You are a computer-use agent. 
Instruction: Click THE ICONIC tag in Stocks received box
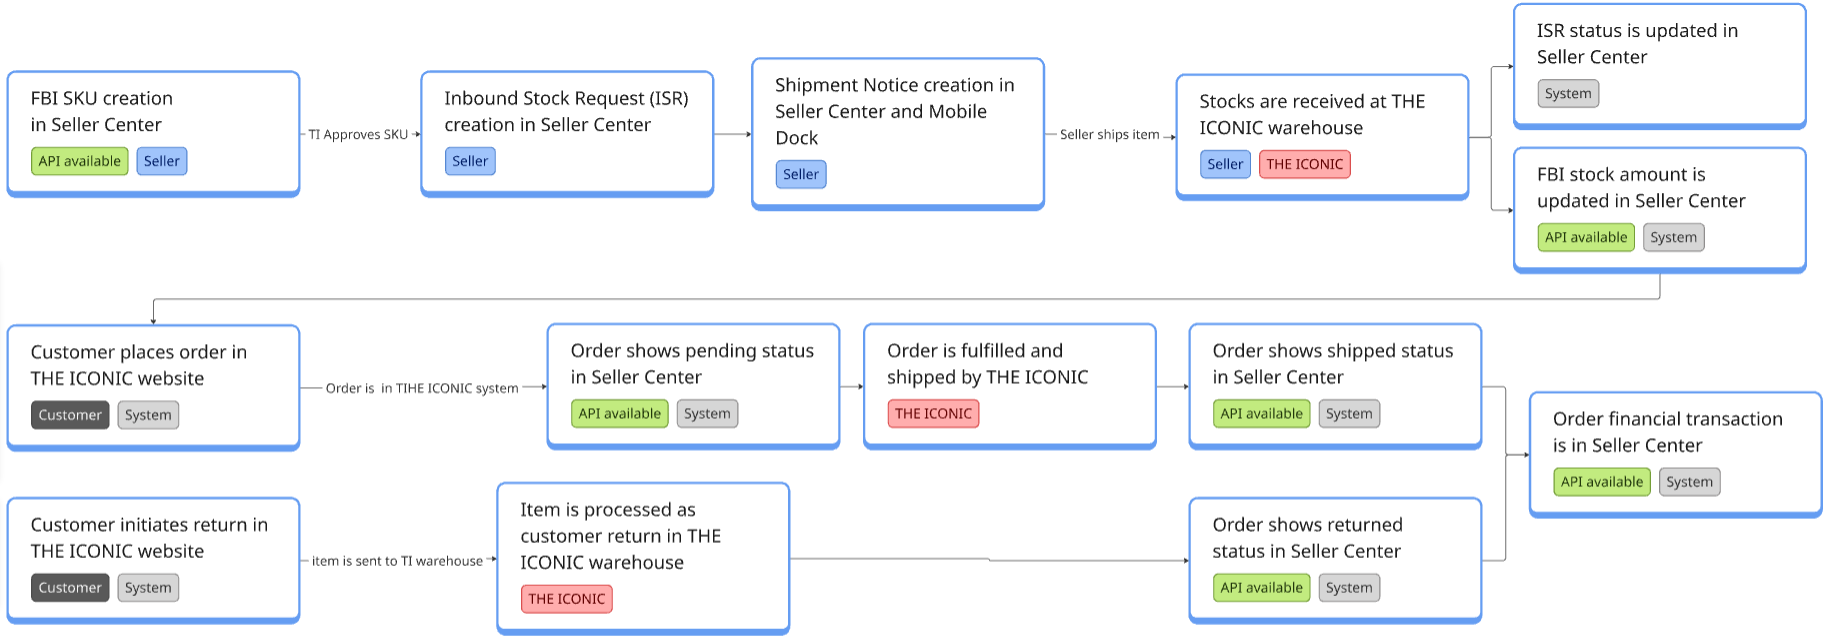pos(1304,164)
